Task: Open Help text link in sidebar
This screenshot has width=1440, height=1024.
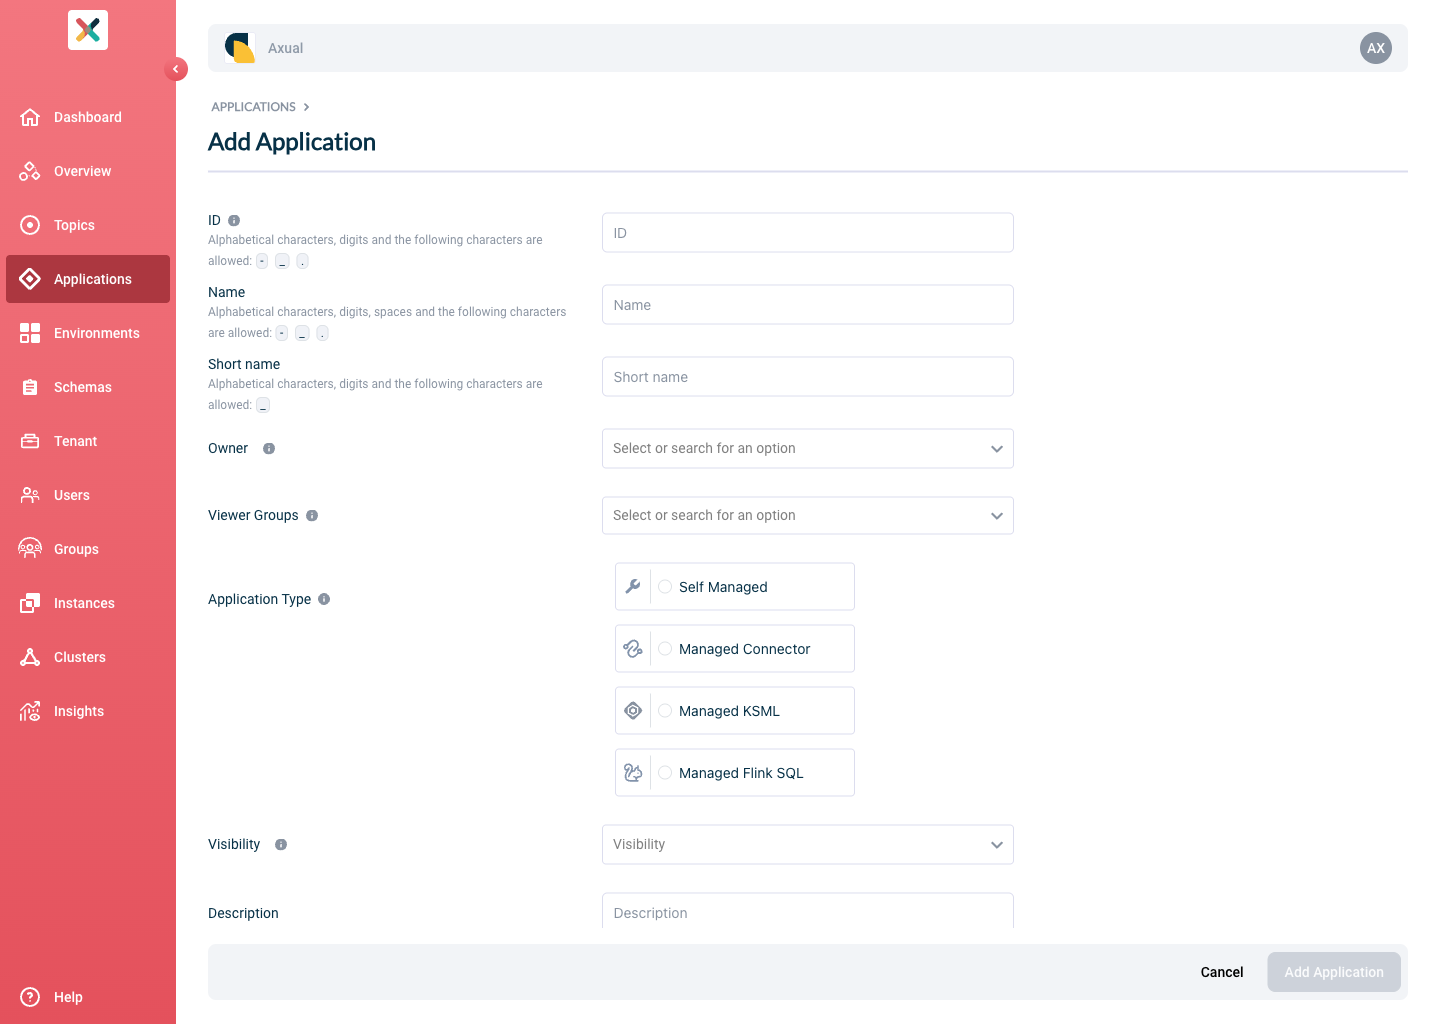Action: coord(68,997)
